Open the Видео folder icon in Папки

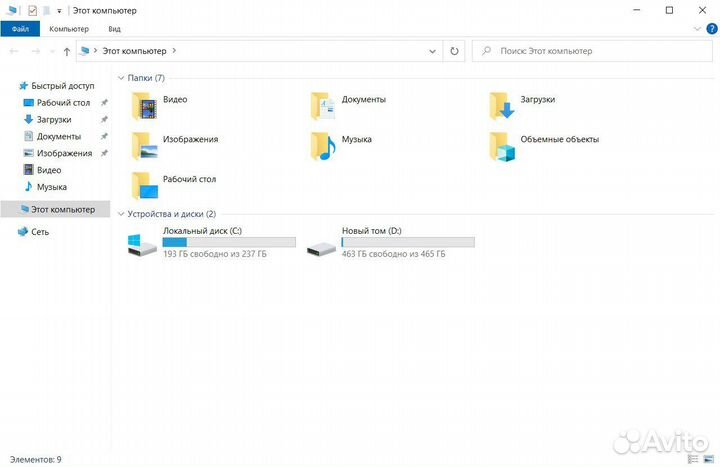[145, 107]
